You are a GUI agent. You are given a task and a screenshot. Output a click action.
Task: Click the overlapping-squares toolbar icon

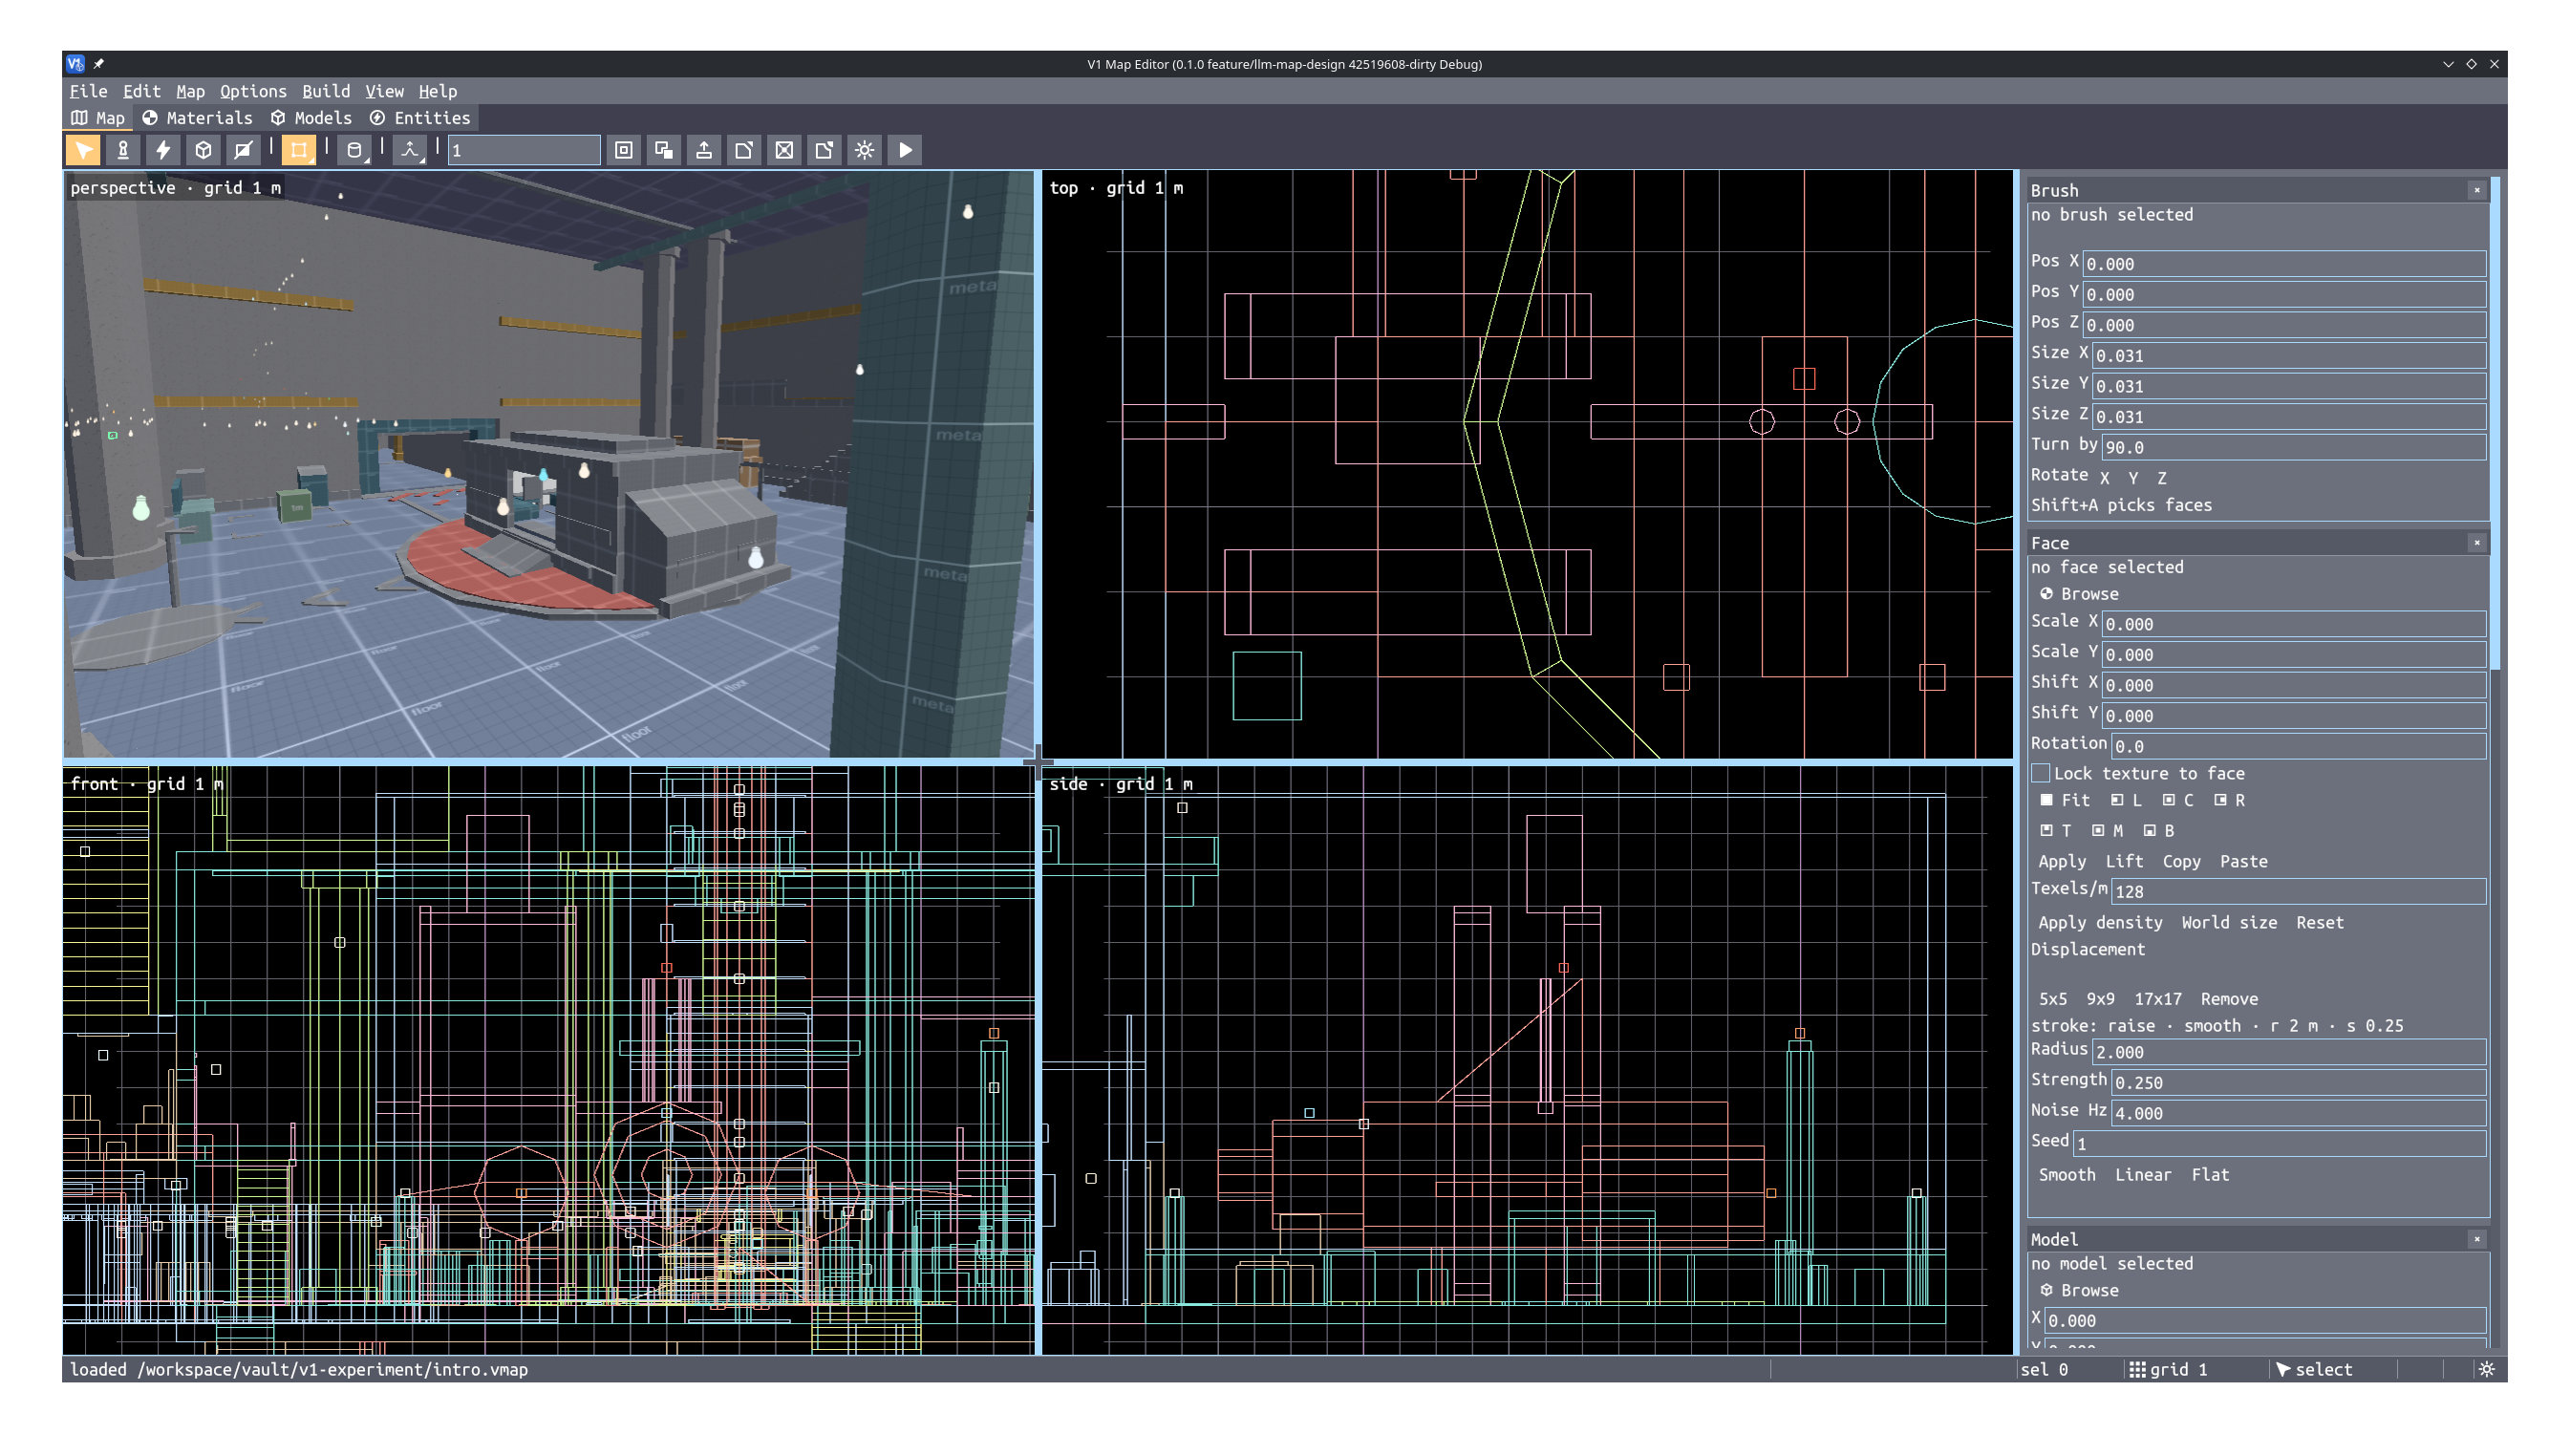coord(663,150)
